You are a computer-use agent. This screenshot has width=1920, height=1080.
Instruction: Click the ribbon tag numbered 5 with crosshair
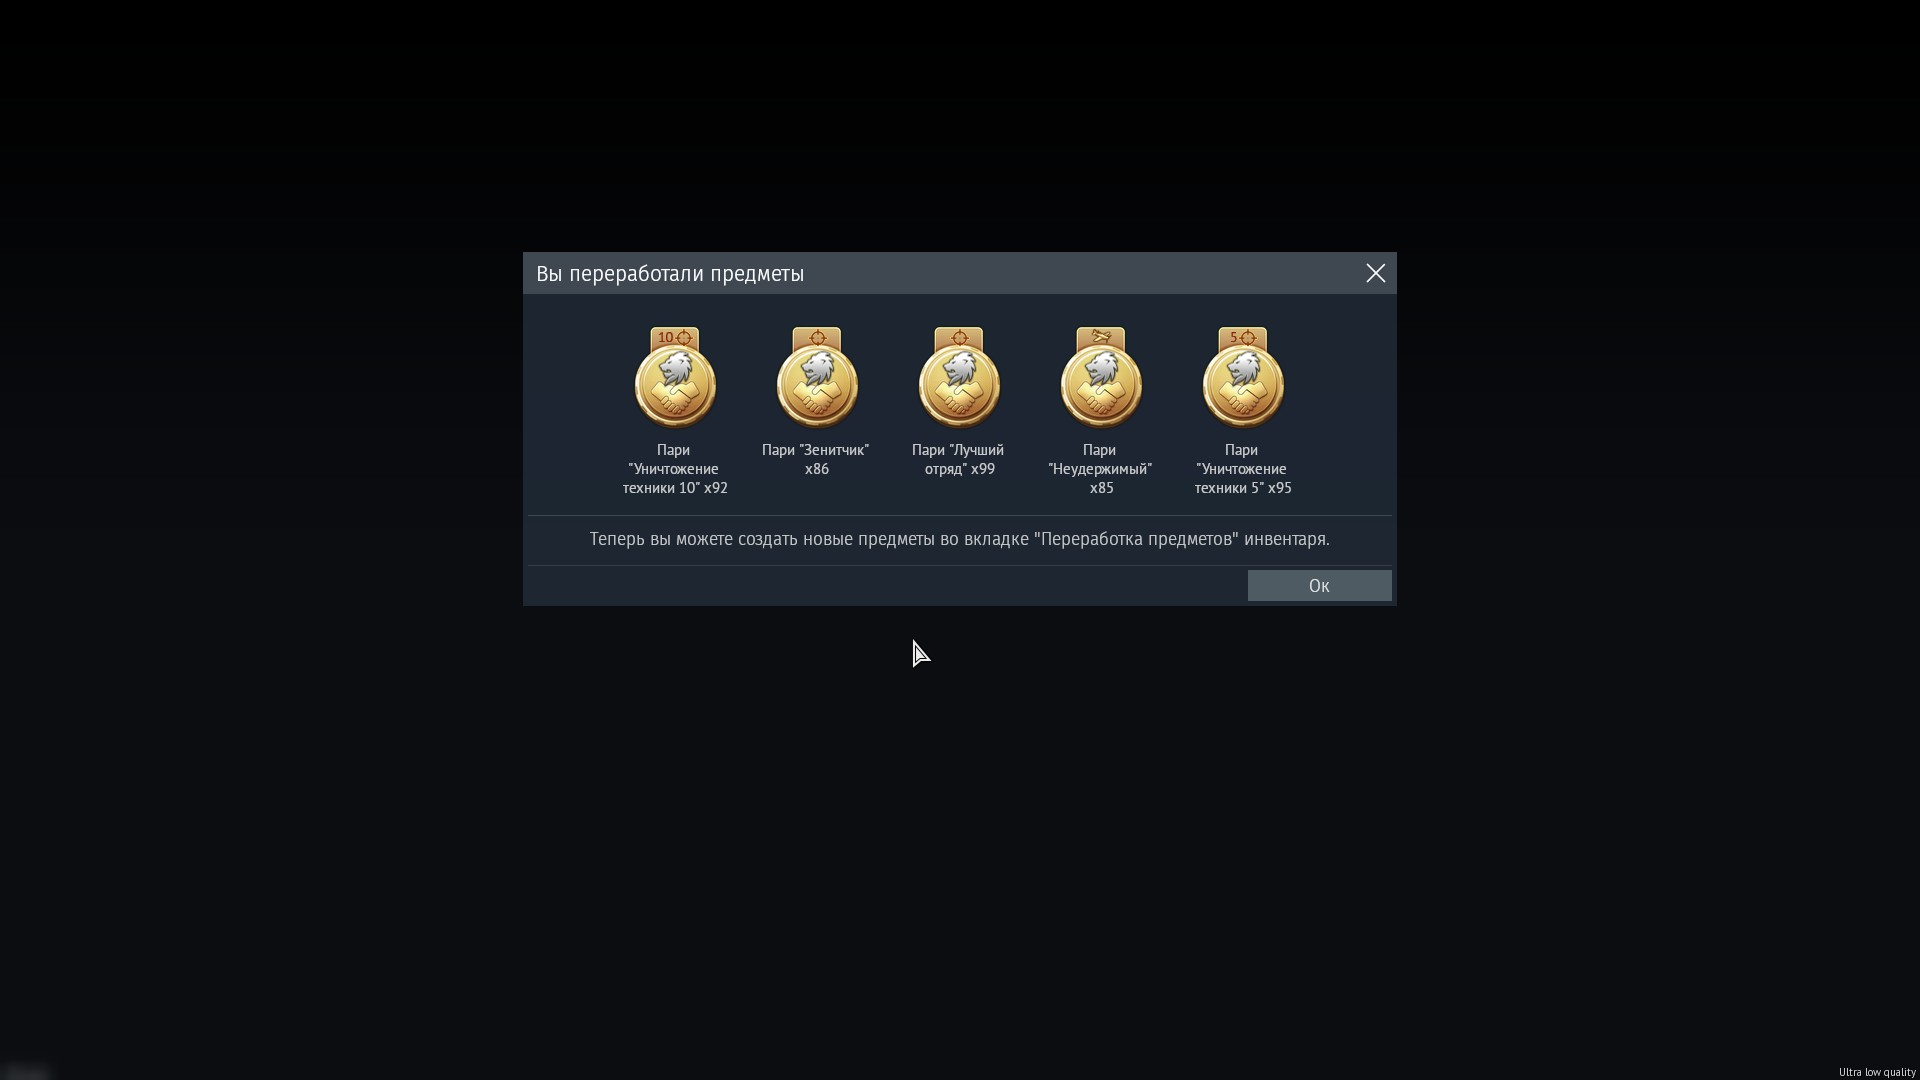tap(1243, 338)
